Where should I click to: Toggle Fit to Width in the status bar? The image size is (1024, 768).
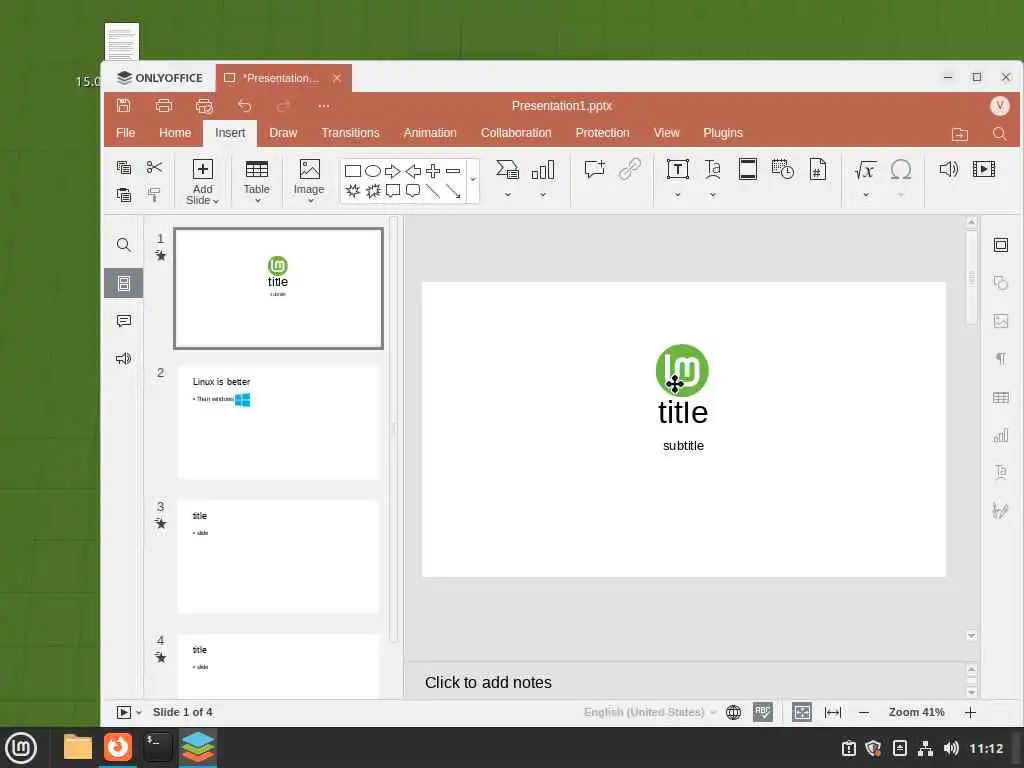833,712
